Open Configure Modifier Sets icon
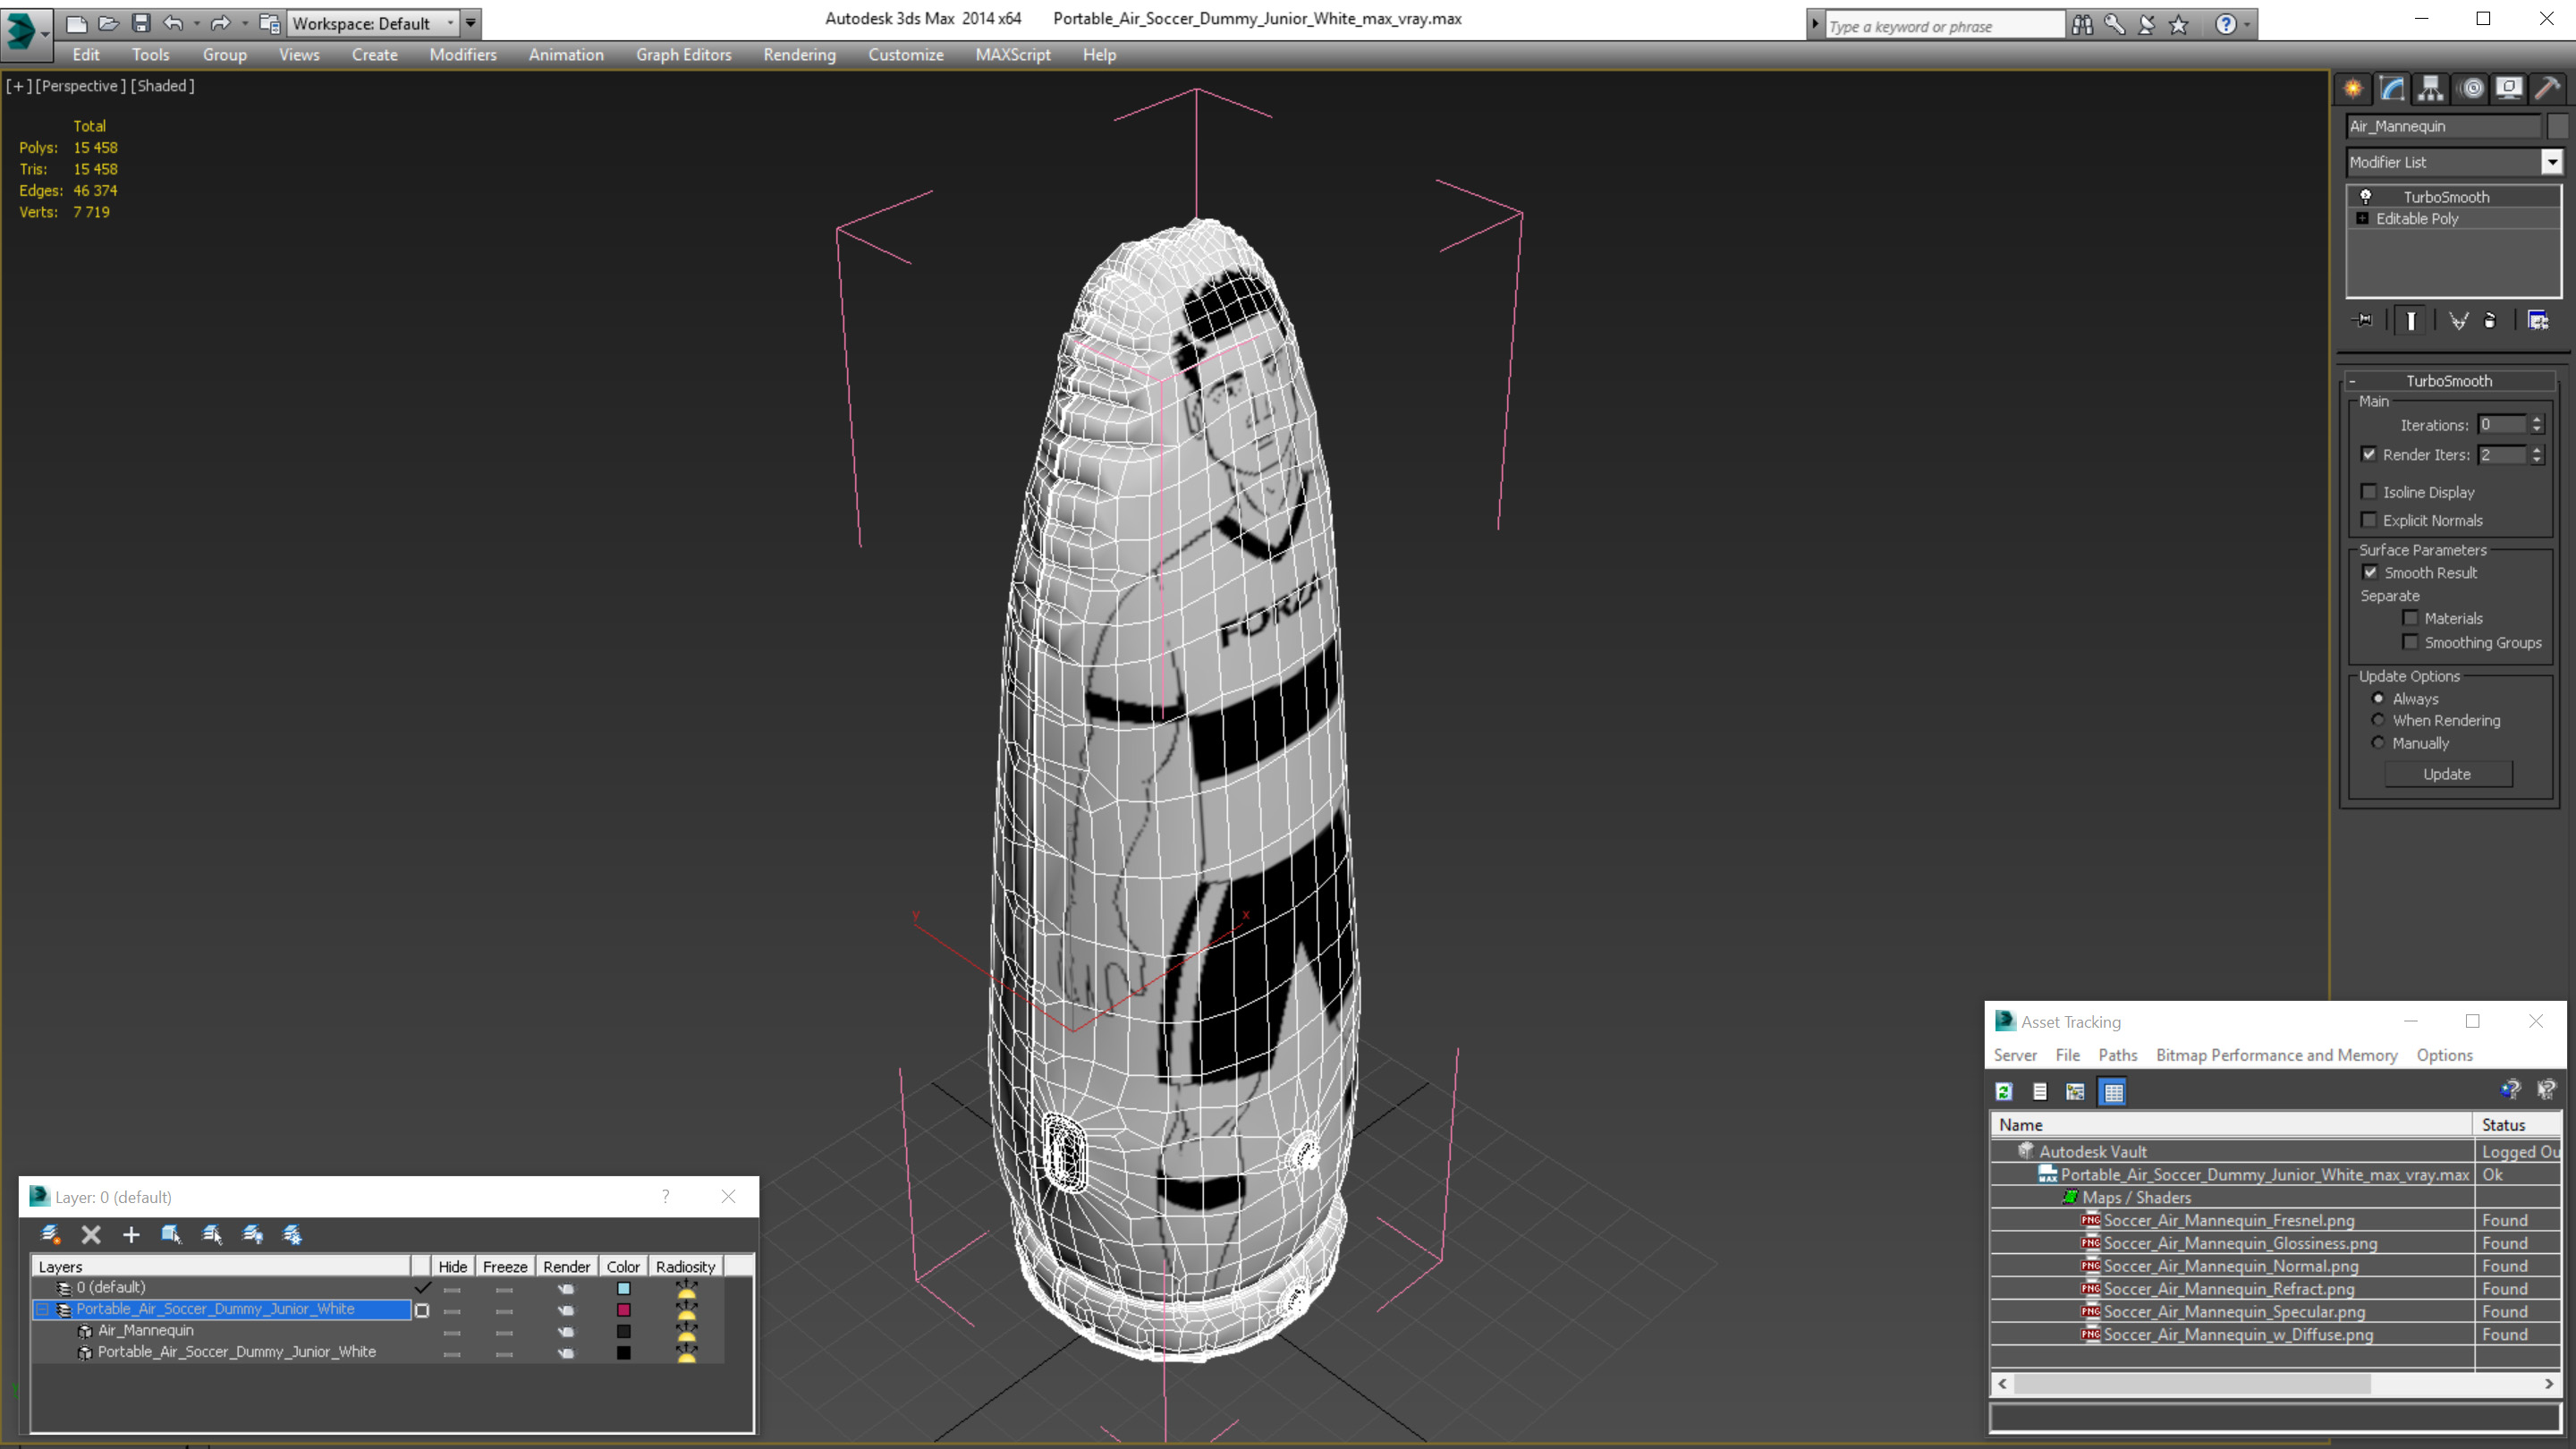Viewport: 2576px width, 1449px height. click(2538, 320)
